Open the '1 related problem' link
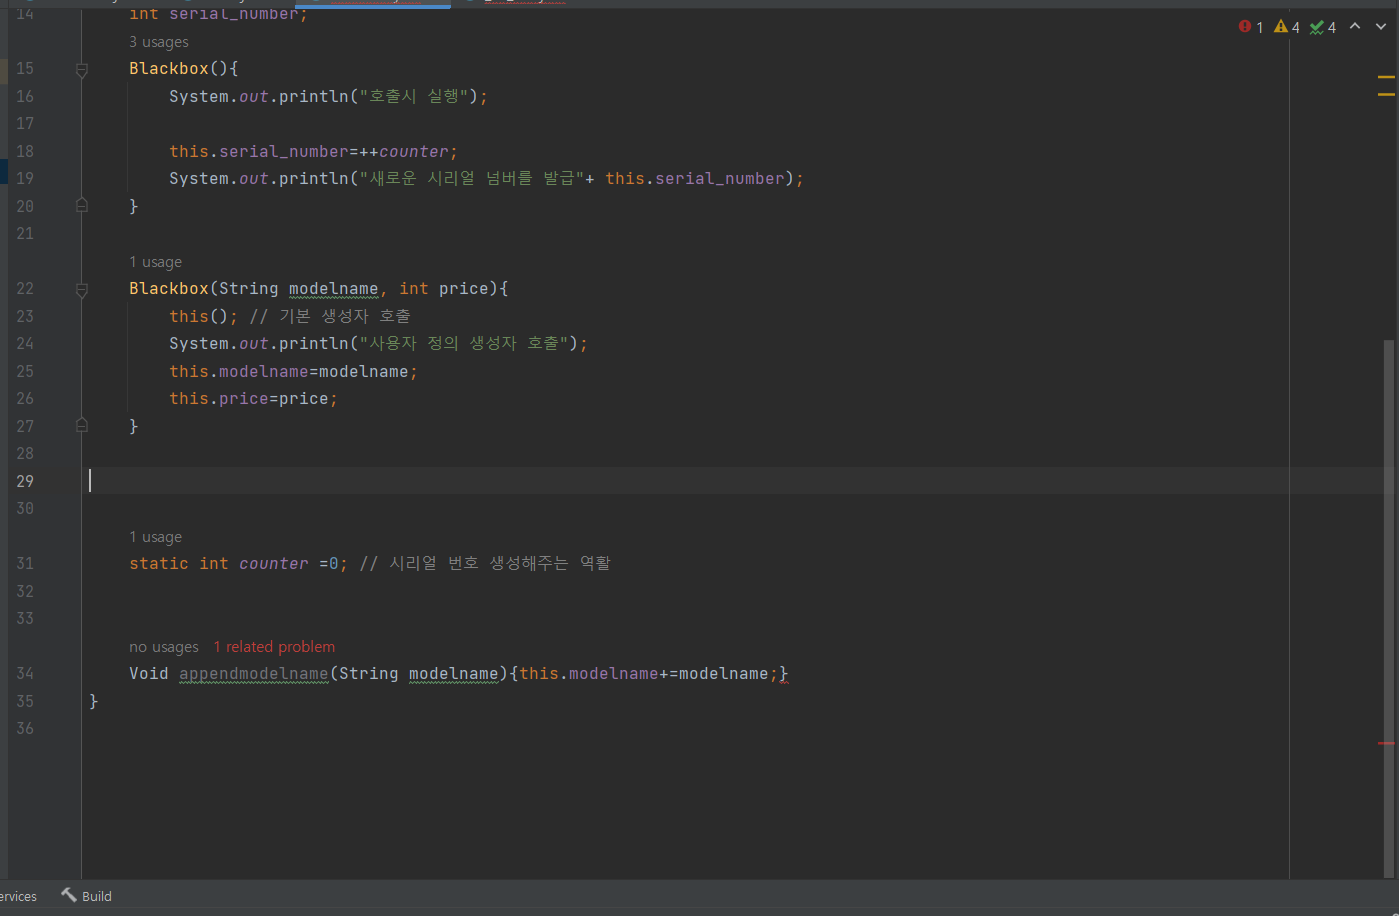The image size is (1399, 916). point(274,647)
